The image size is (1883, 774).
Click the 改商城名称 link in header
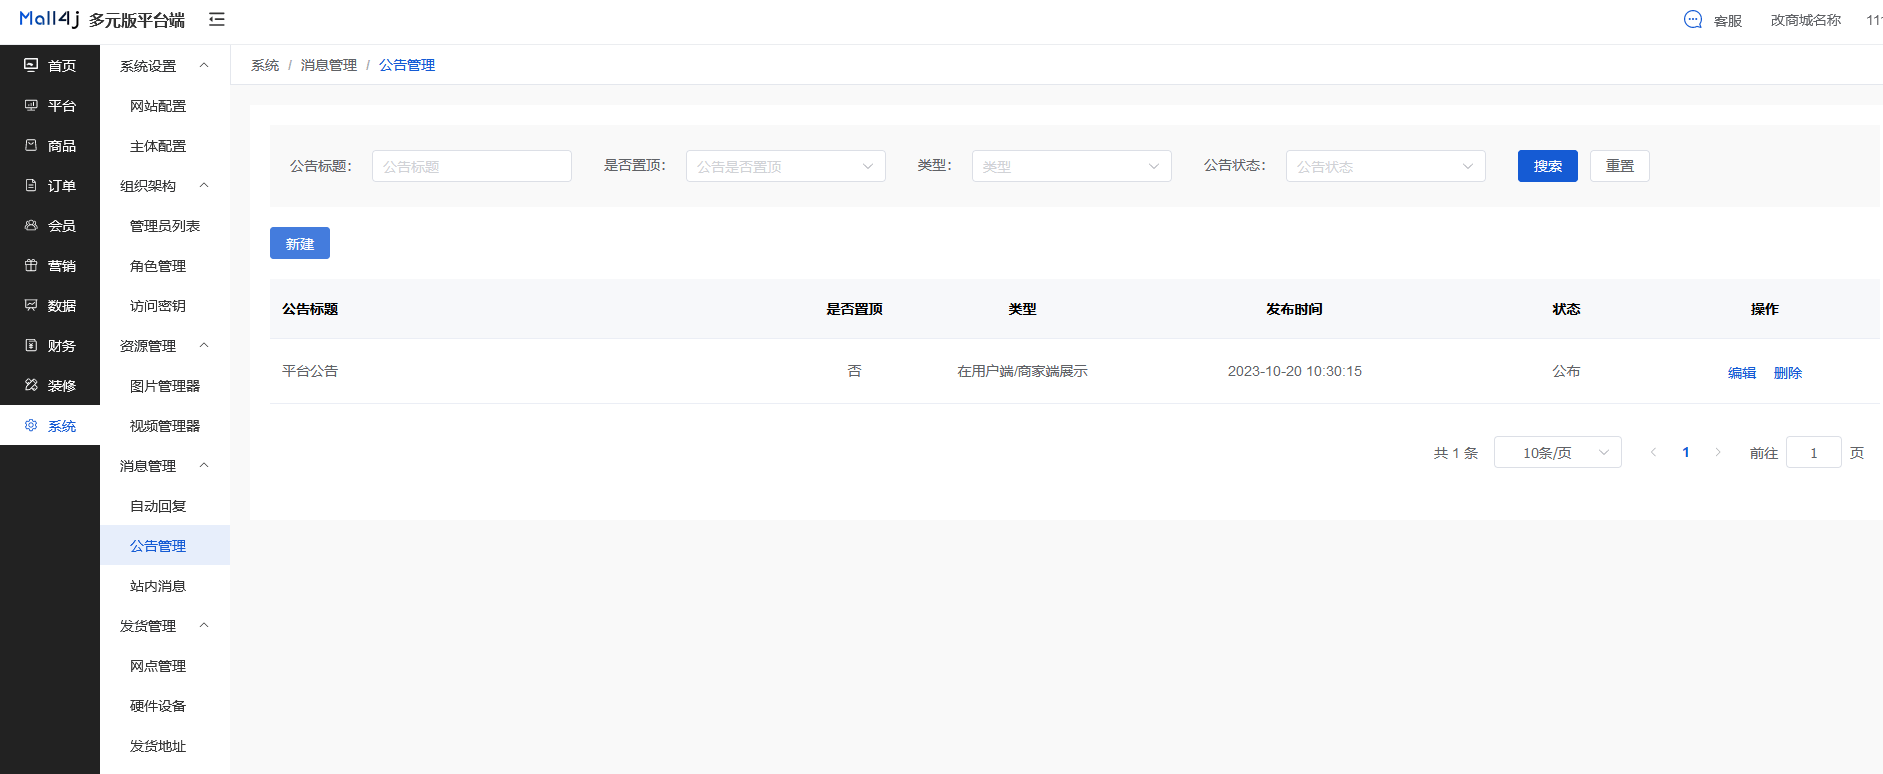pyautogui.click(x=1806, y=20)
